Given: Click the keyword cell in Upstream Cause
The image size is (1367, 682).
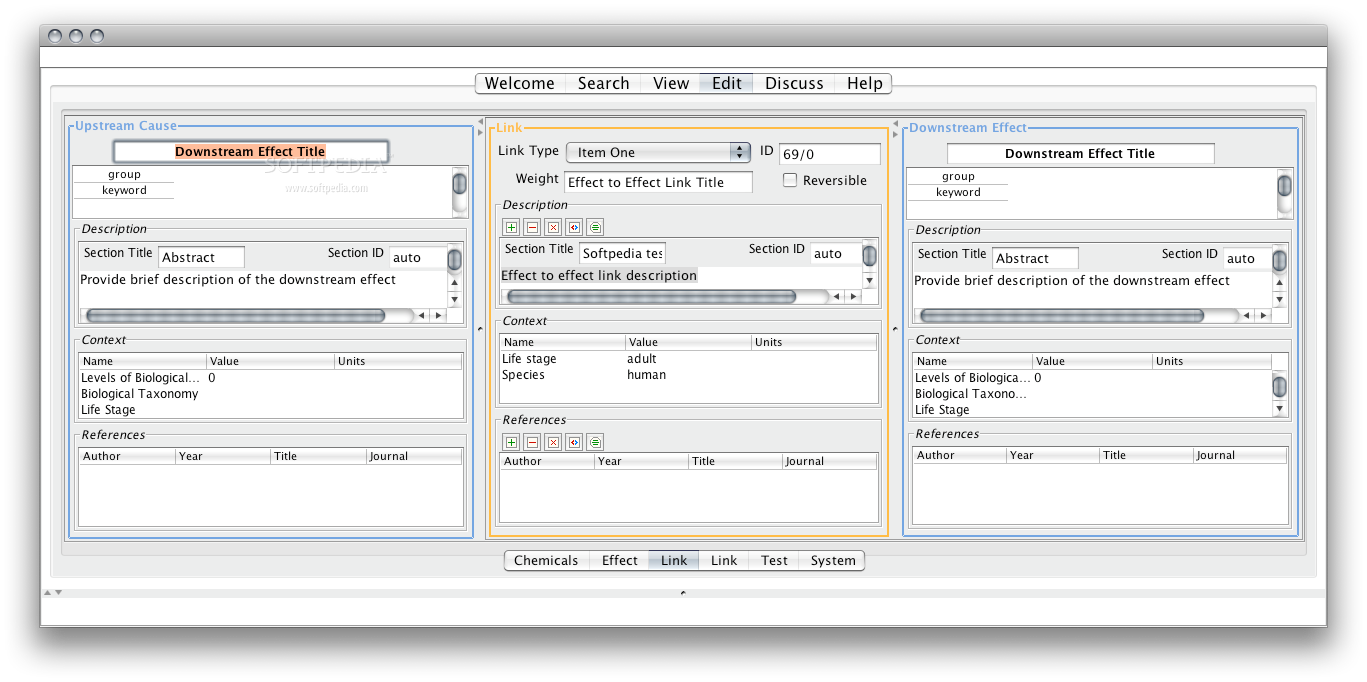Looking at the screenshot, I should pyautogui.click(x=124, y=190).
